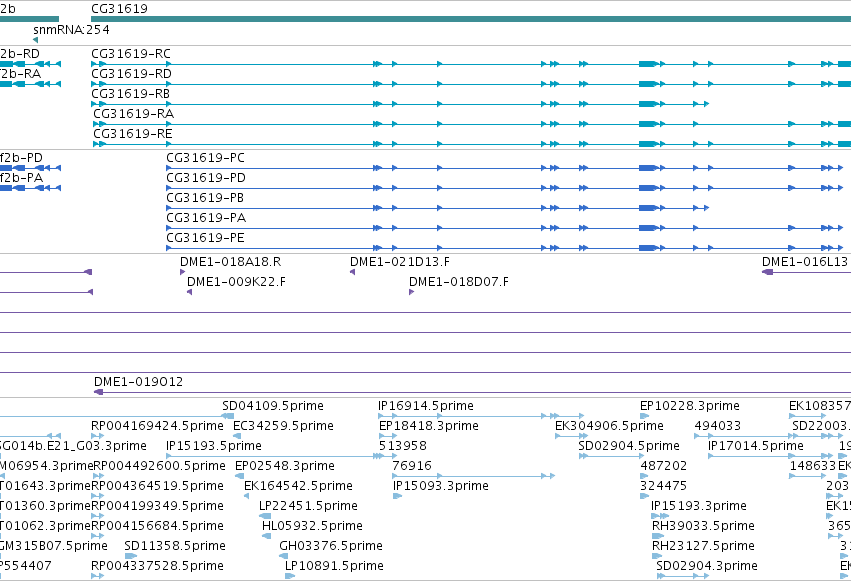Click the DME1-009K22.F arrow marker
This screenshot has height=581, width=851.
pos(189,292)
